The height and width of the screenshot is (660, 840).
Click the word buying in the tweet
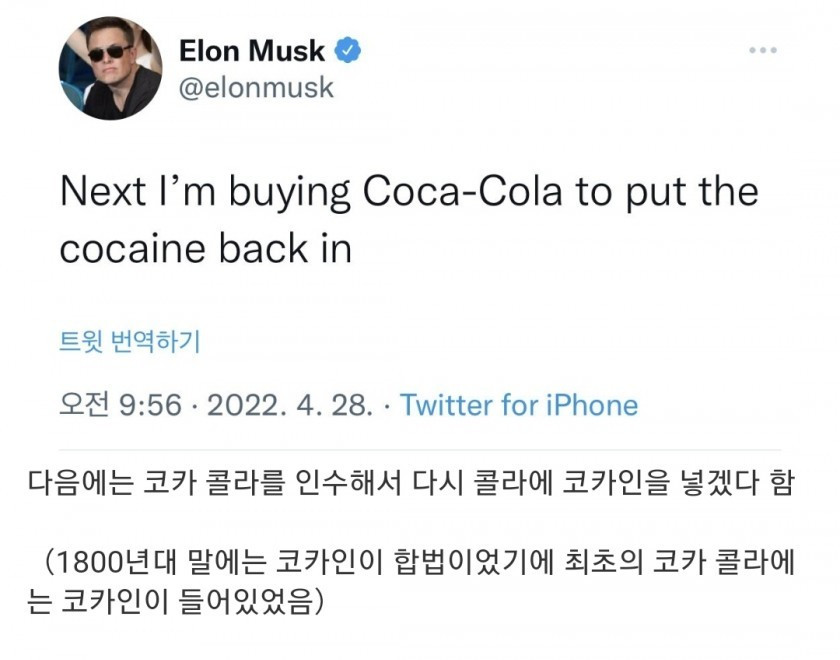[291, 192]
